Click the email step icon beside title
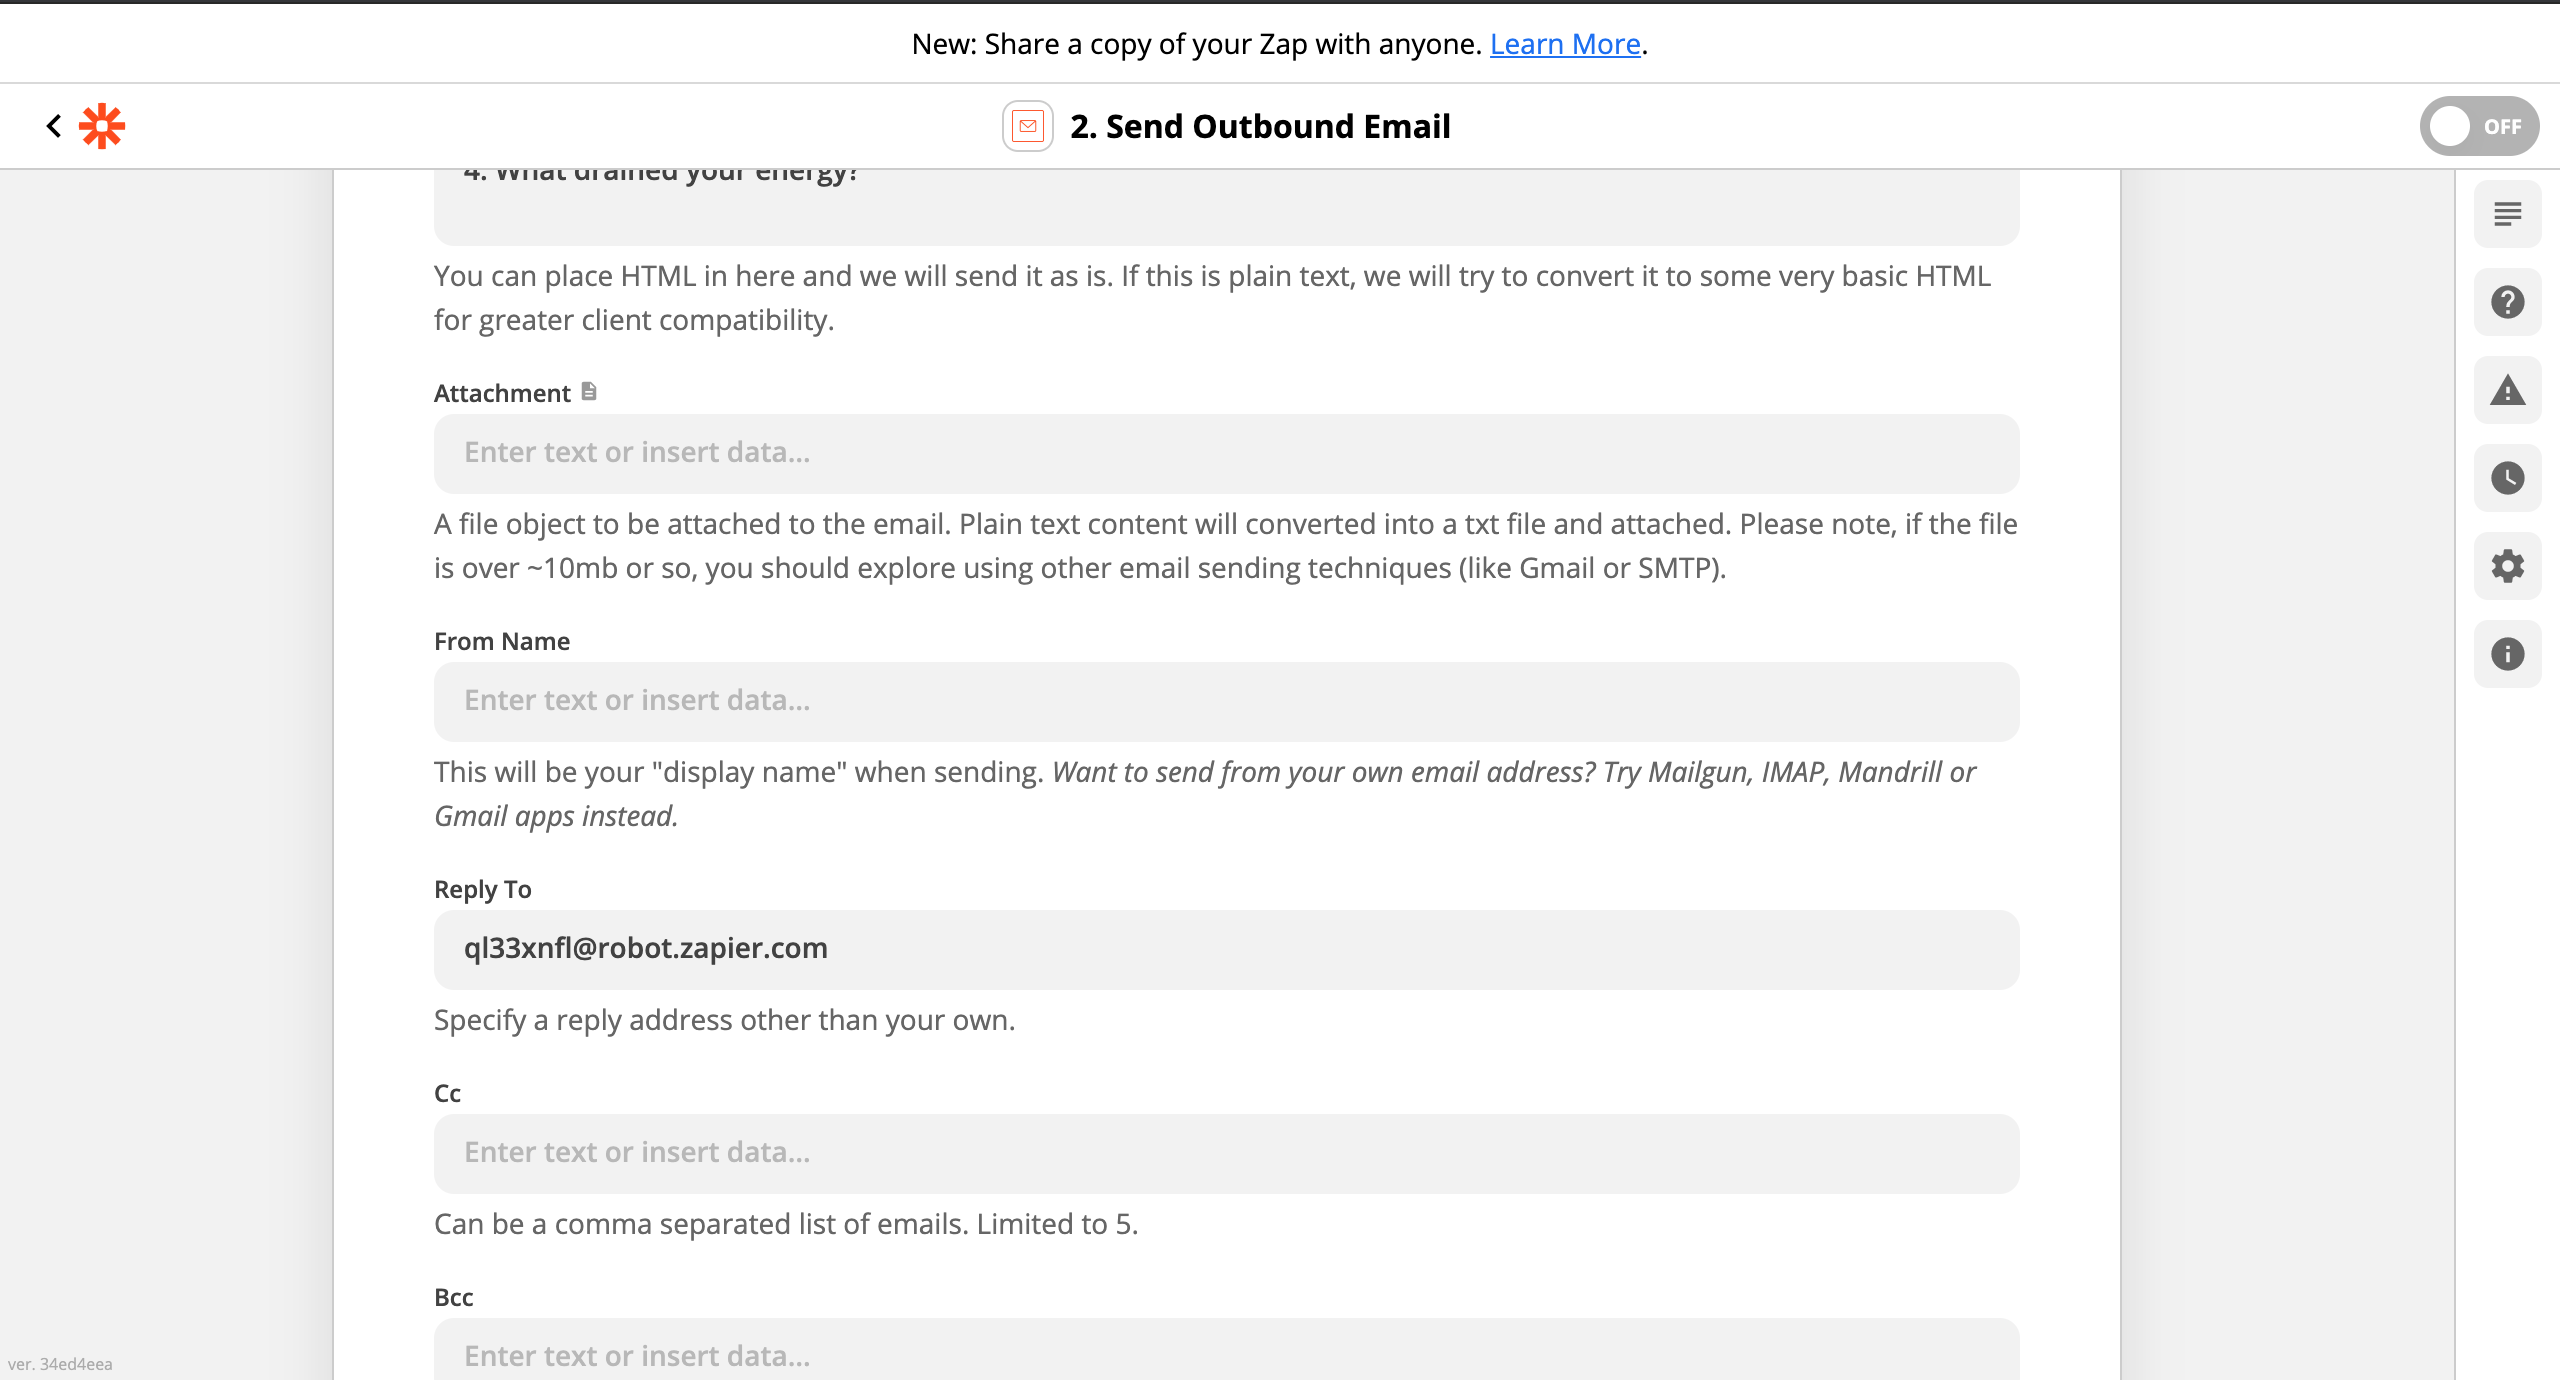Image resolution: width=2560 pixels, height=1380 pixels. pyautogui.click(x=1028, y=126)
